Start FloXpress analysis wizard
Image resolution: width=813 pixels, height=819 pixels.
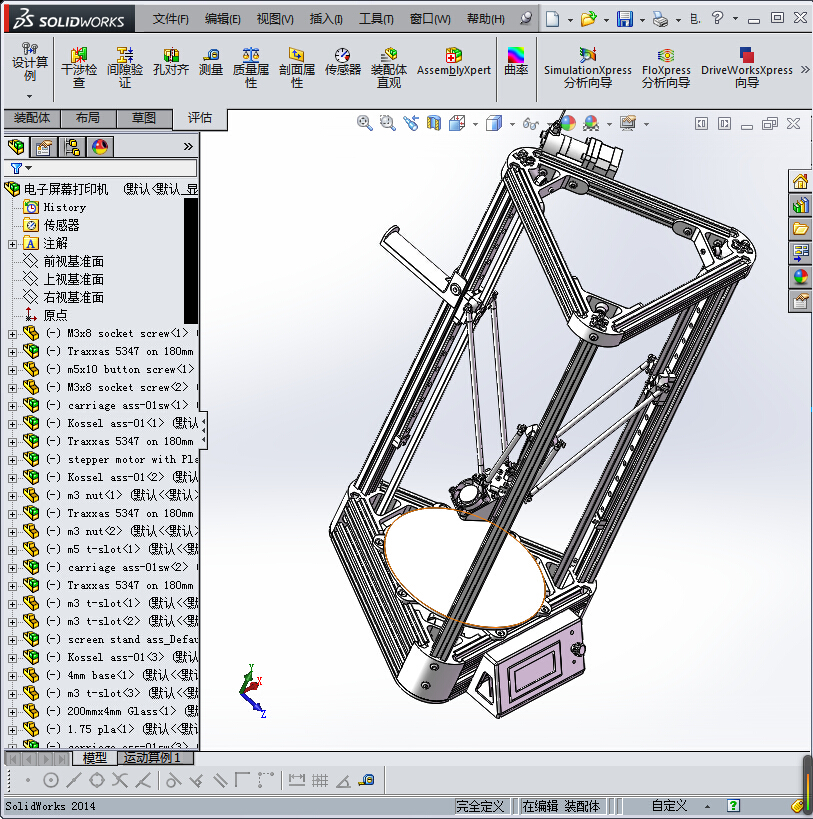[666, 67]
